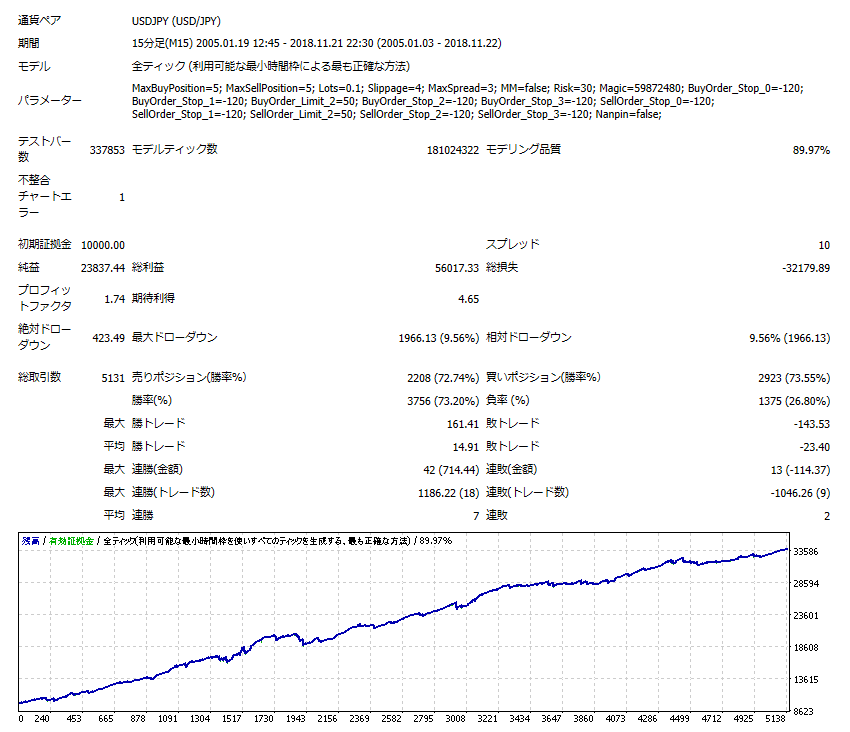Click the parameter text Nanpin=false
Image resolution: width=850 pixels, height=732 pixels.
pos(629,114)
